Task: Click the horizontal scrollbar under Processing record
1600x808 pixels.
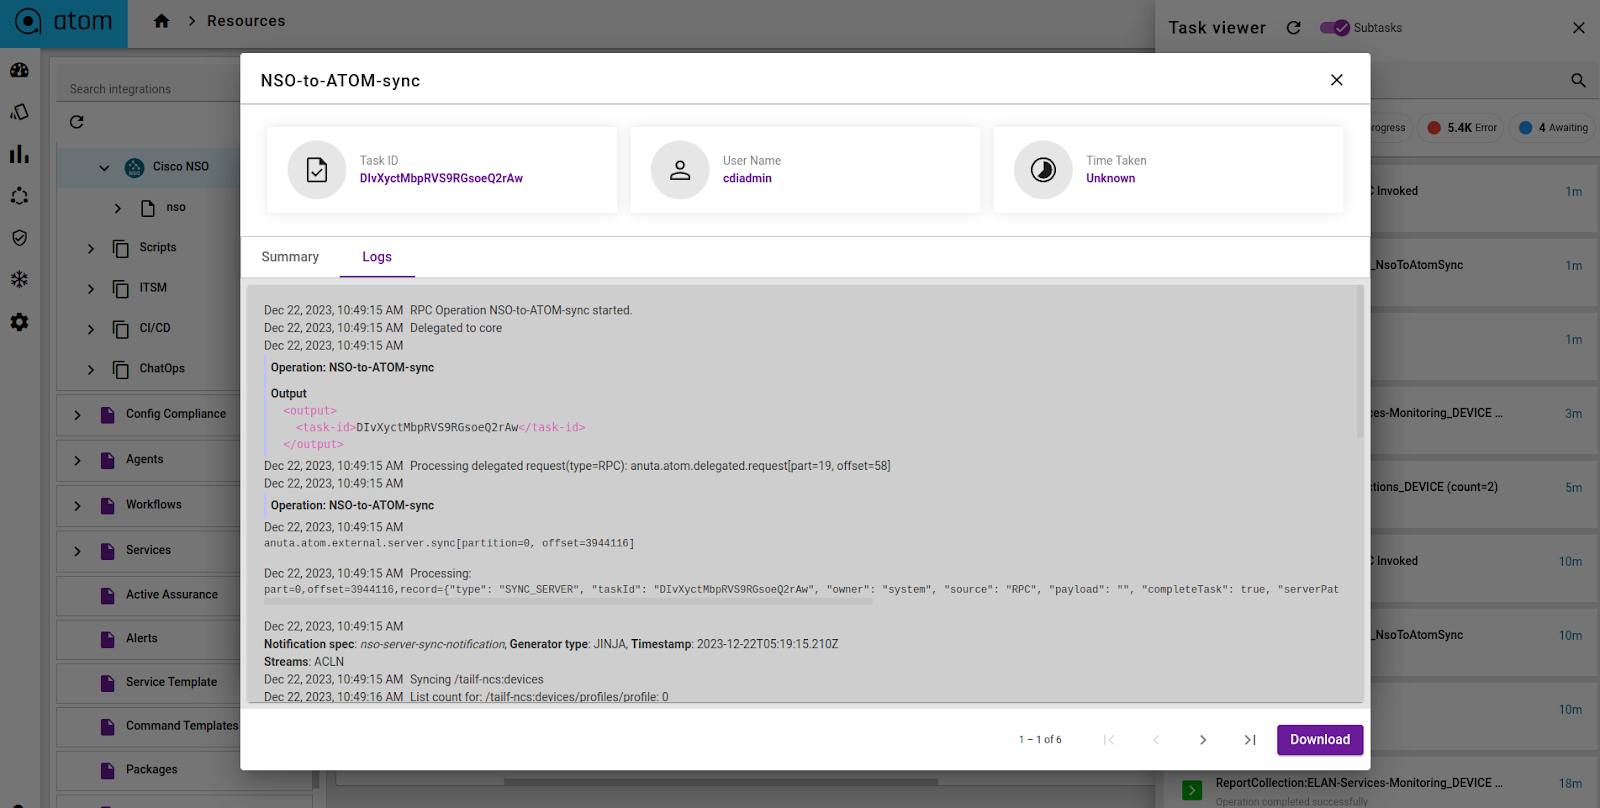Action: coord(568,602)
